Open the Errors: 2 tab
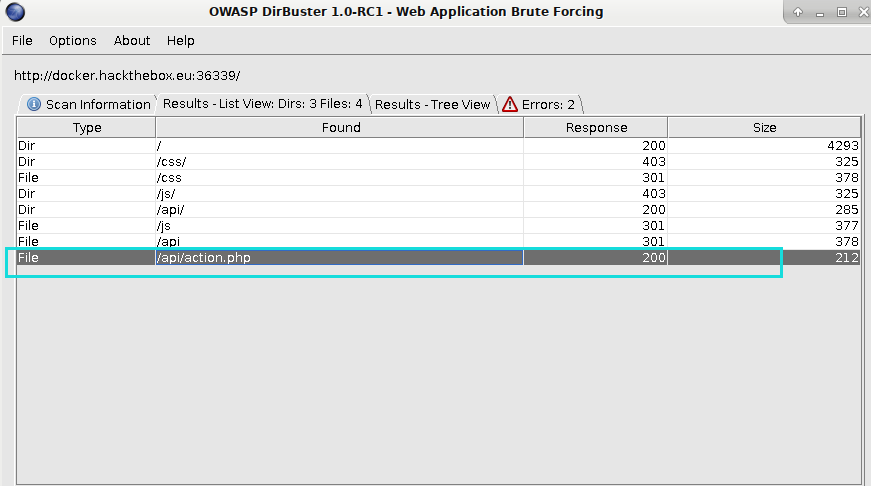The image size is (871, 486). click(539, 104)
